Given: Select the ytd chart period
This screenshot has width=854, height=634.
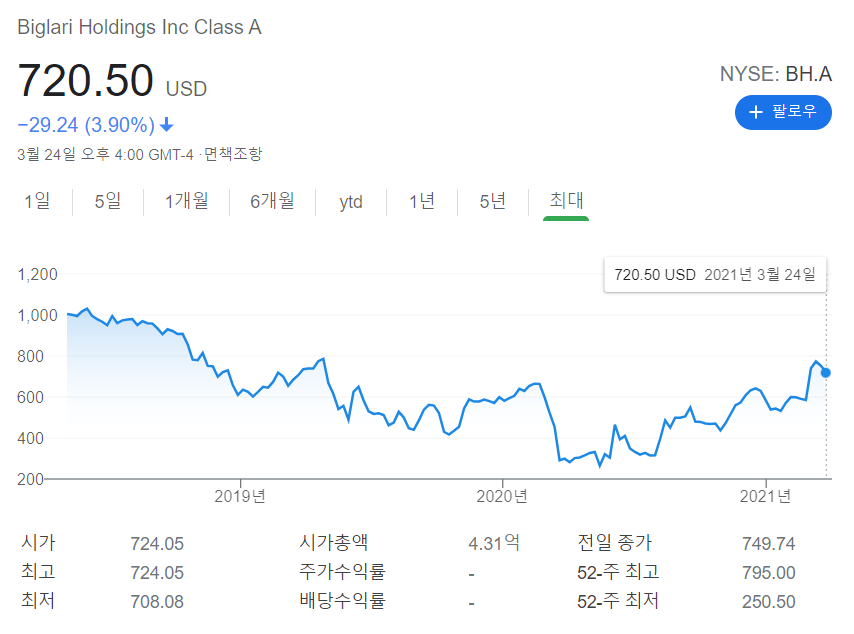Looking at the screenshot, I should pyautogui.click(x=350, y=201).
